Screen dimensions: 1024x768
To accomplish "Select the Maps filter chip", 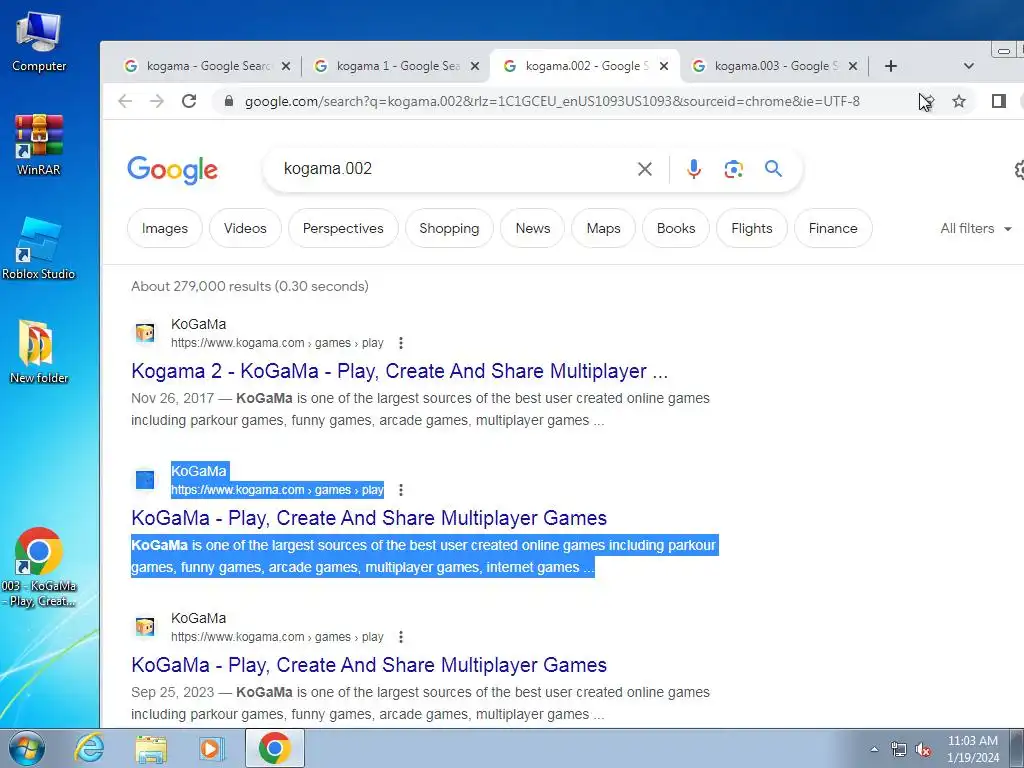I will [x=603, y=229].
